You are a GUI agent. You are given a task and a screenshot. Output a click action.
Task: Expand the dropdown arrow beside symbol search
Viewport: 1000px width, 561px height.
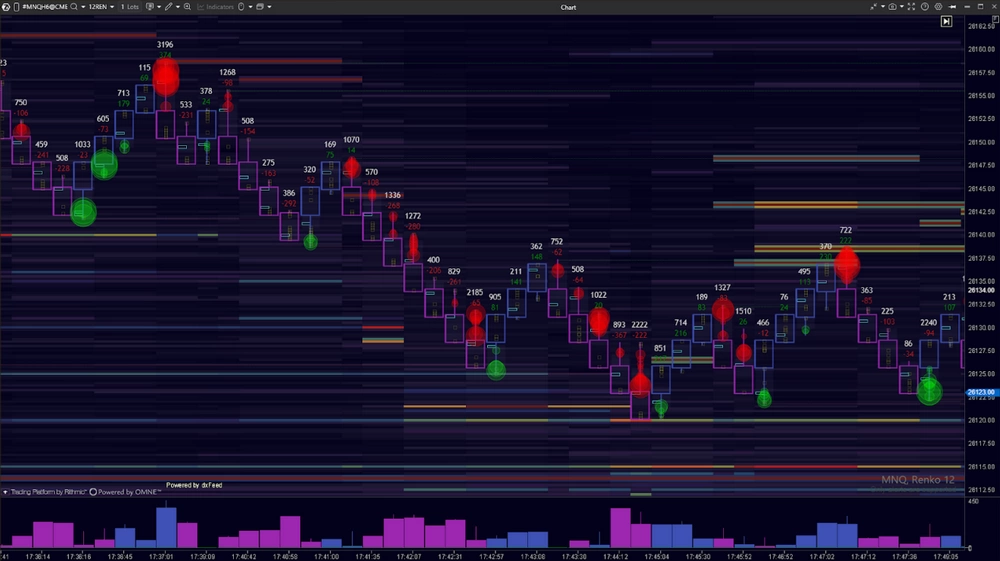tap(83, 6)
